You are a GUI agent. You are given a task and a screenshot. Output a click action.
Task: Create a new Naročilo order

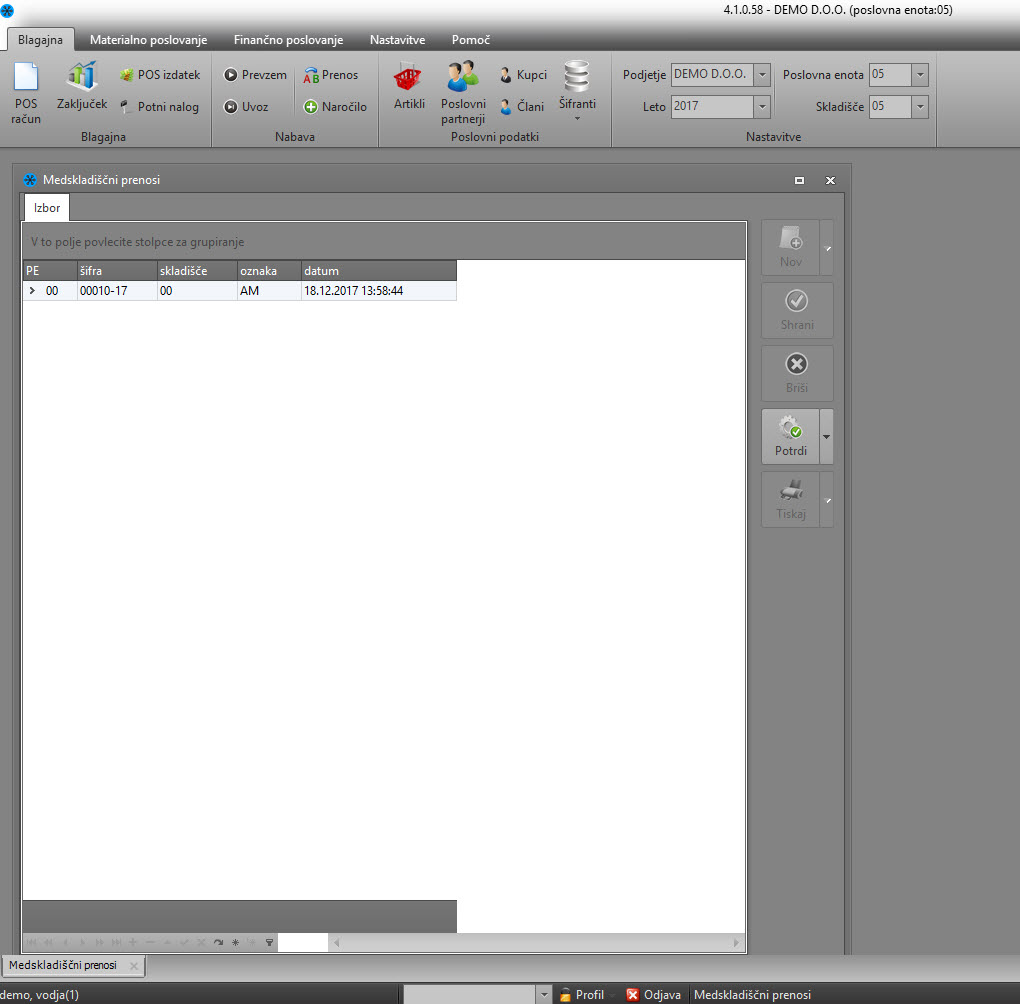tap(336, 107)
